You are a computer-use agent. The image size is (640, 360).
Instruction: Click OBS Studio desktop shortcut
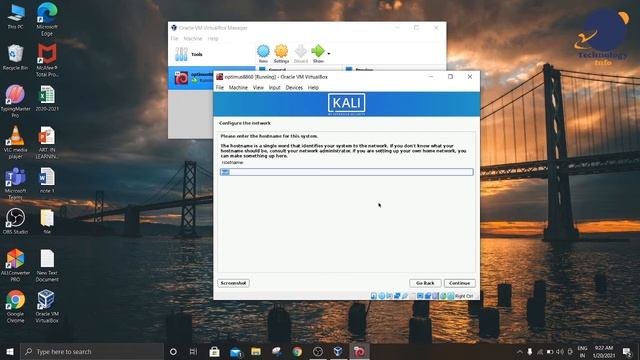[16, 221]
